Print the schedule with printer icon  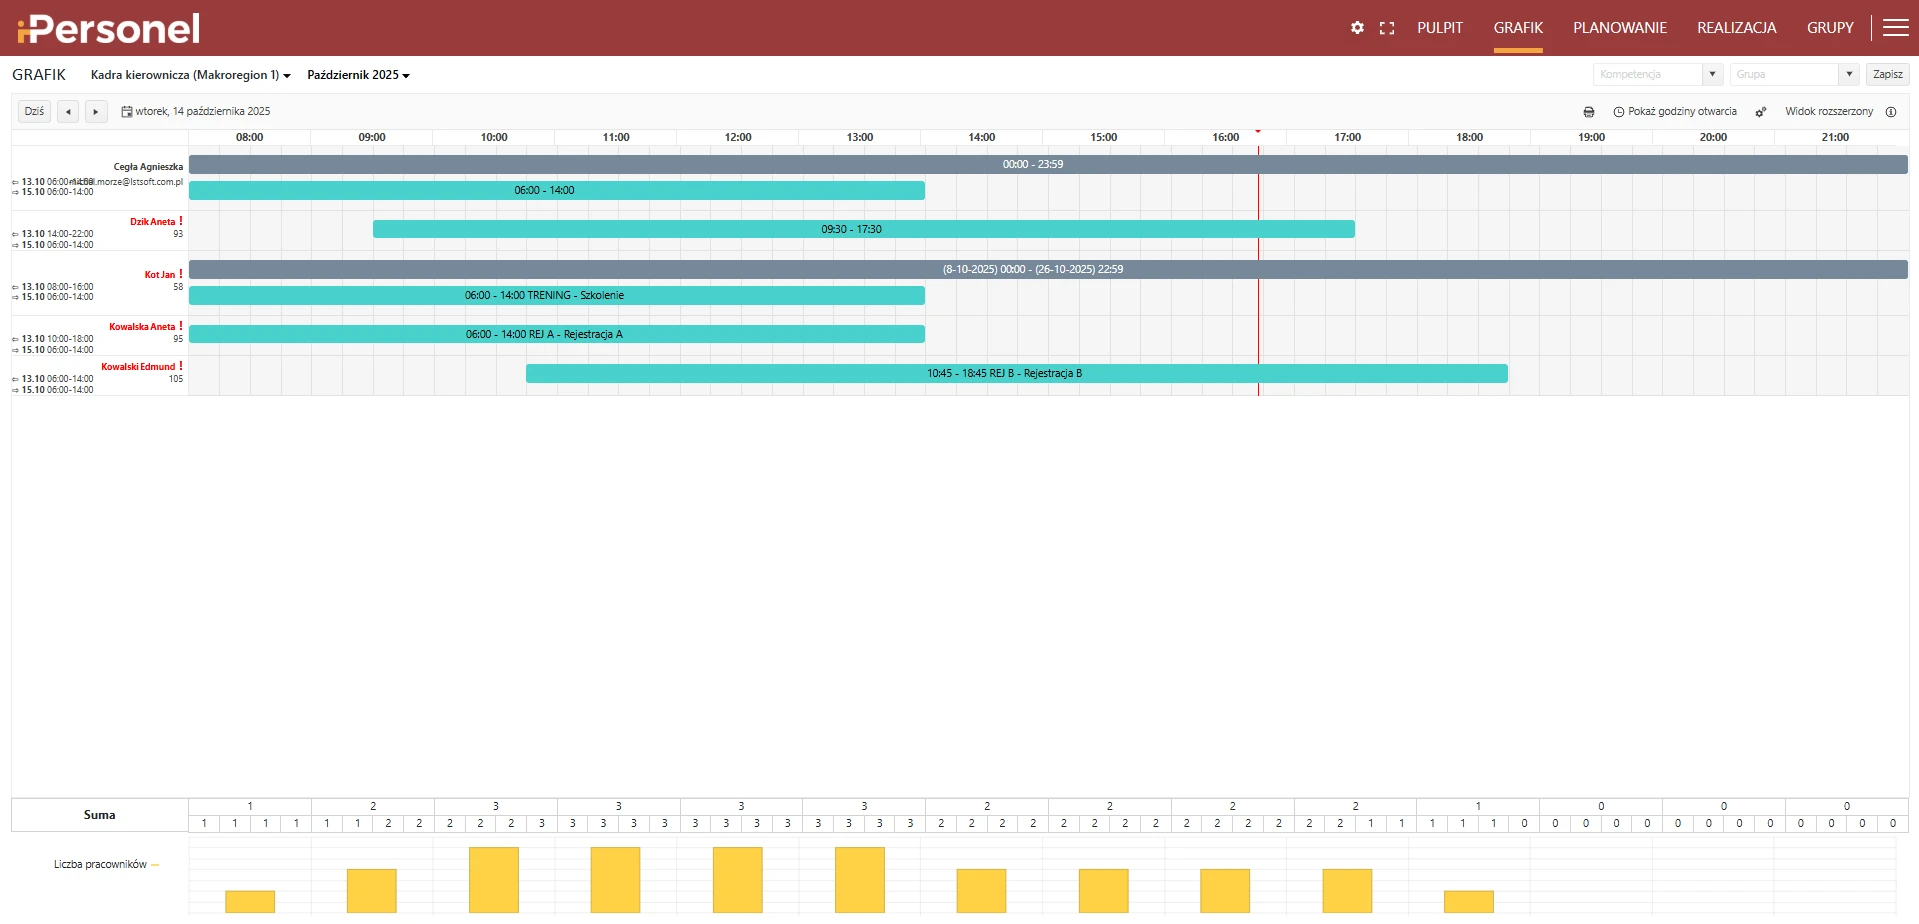(1589, 112)
